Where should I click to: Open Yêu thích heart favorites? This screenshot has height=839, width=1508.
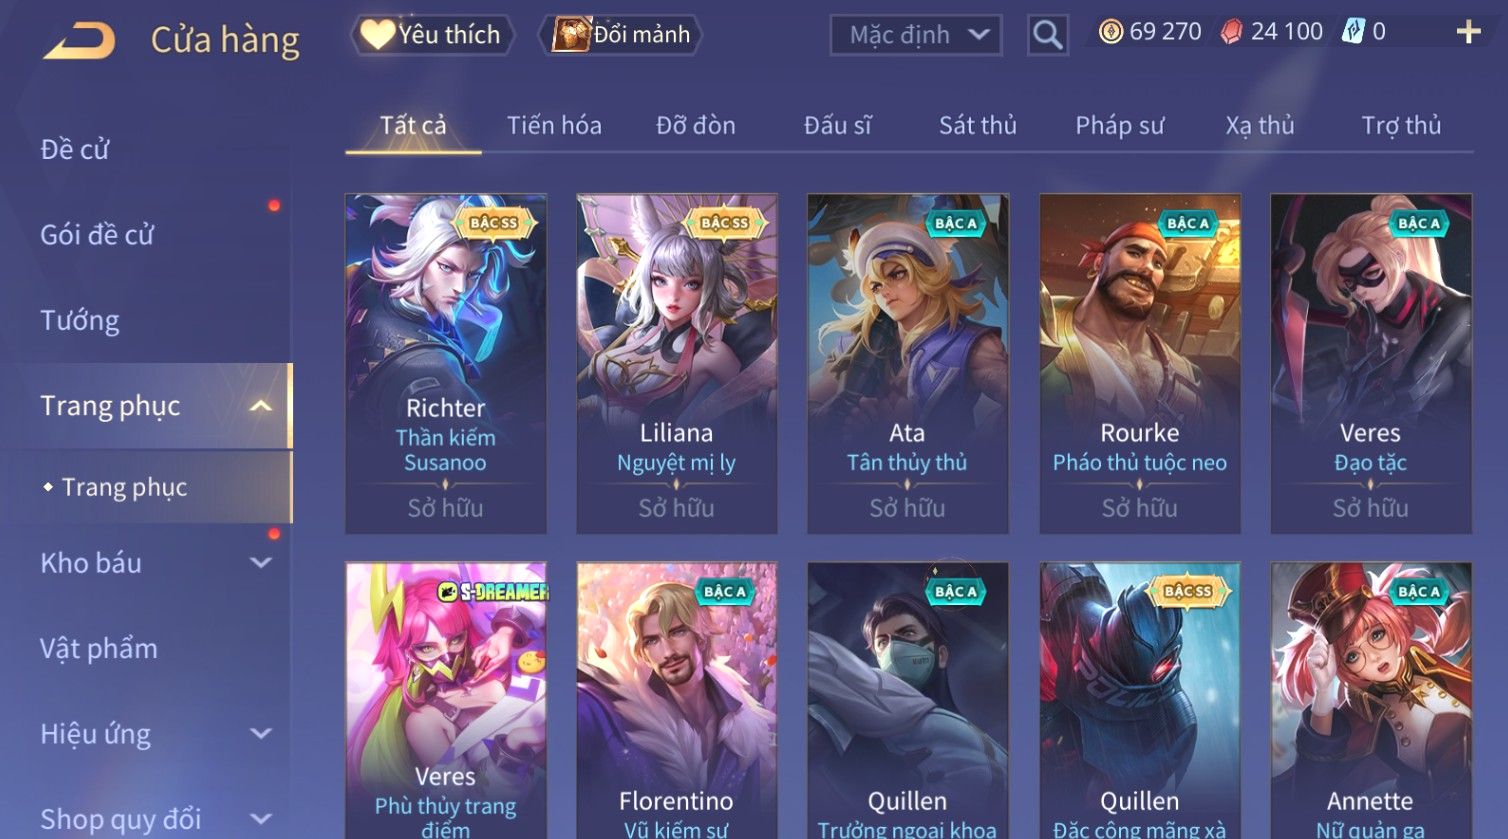click(x=432, y=35)
